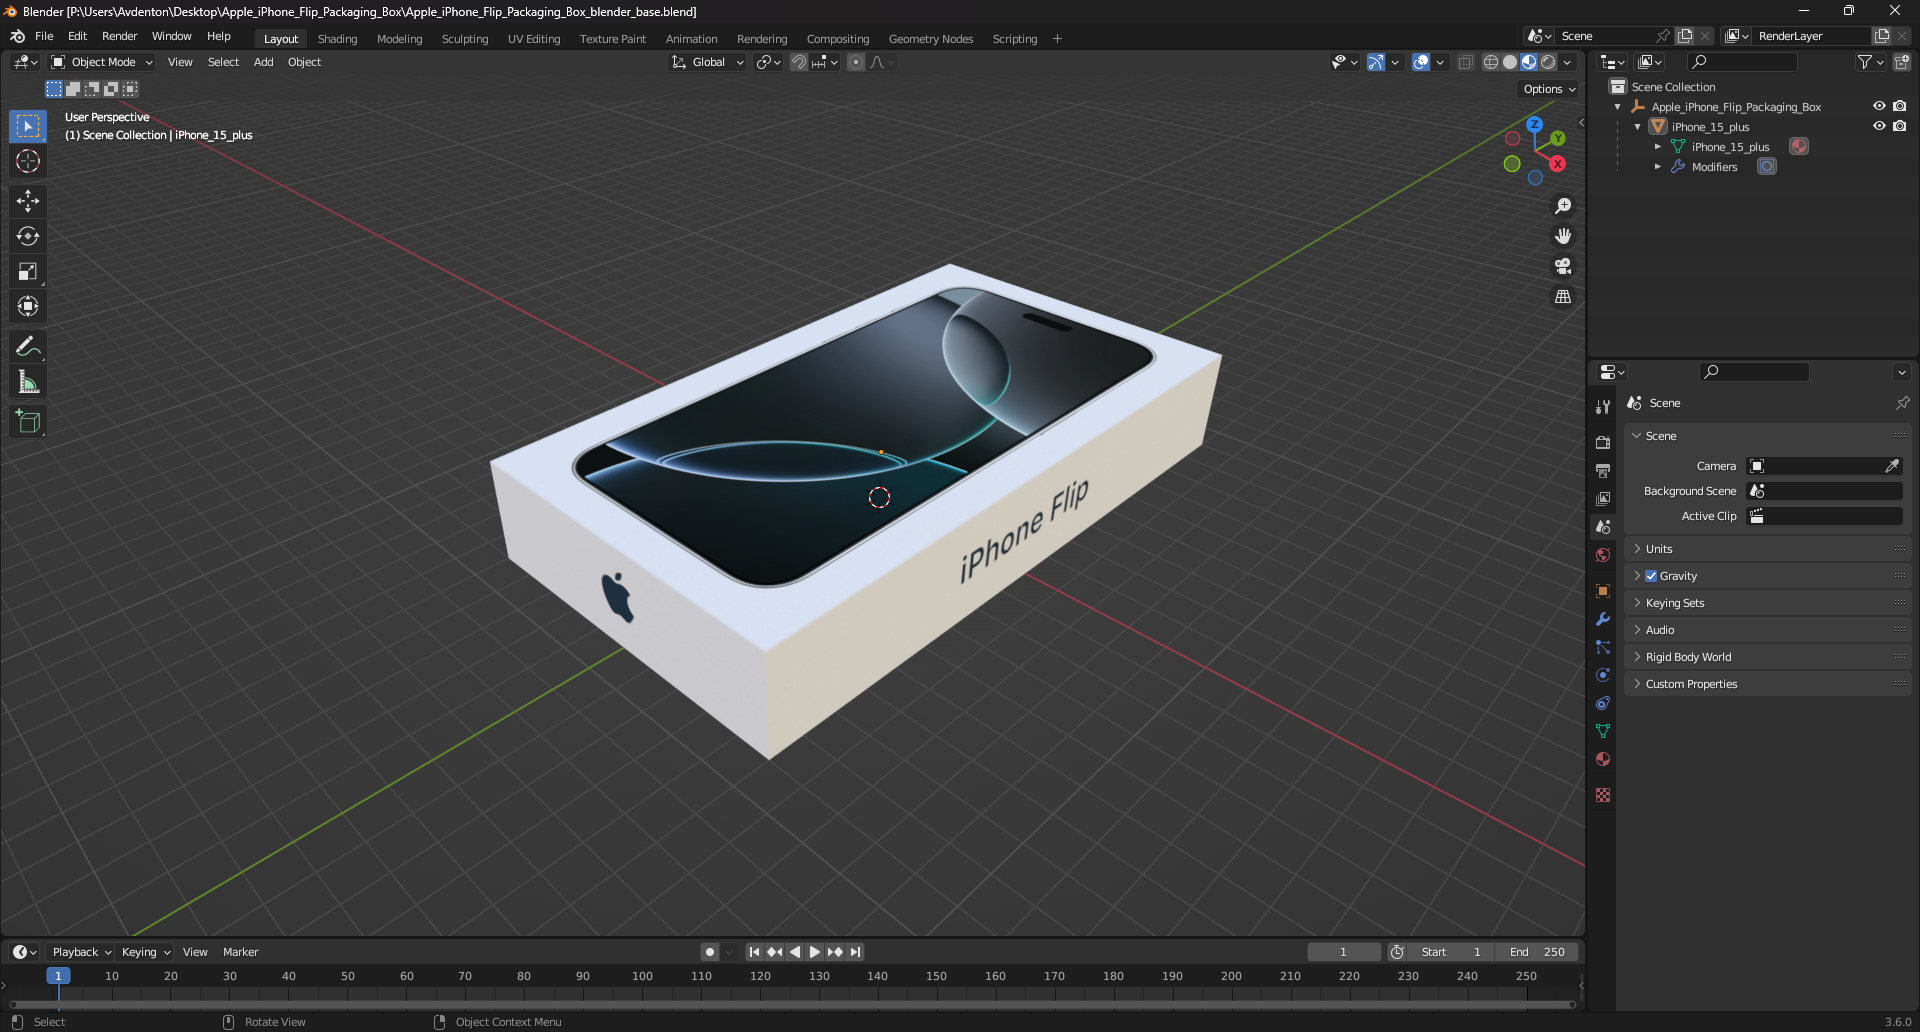Click the Select Box tool
1920x1032 pixels.
point(28,126)
